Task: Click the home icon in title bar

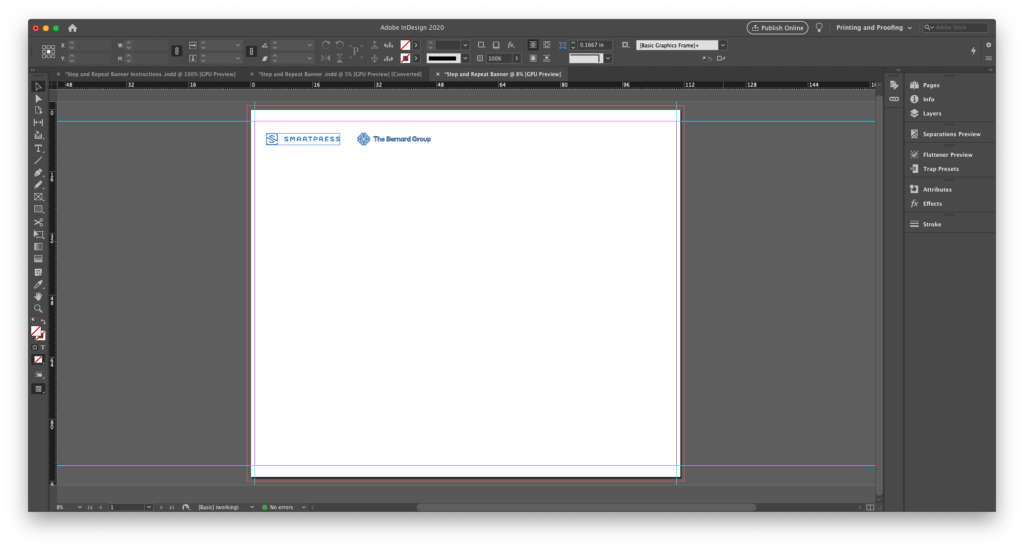Action: click(72, 27)
